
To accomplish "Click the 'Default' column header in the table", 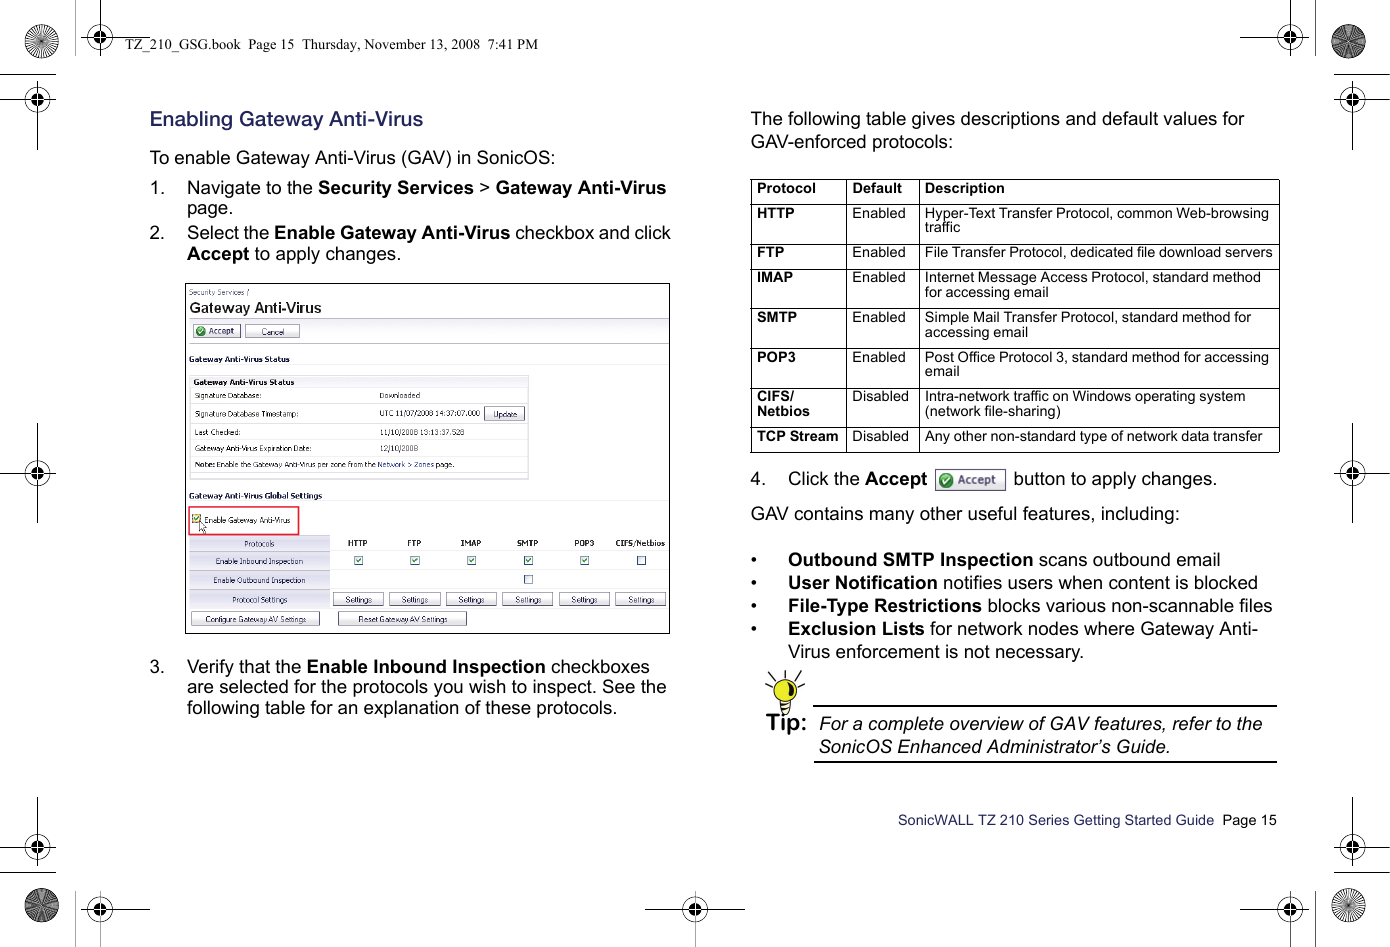I will pyautogui.click(x=877, y=188).
